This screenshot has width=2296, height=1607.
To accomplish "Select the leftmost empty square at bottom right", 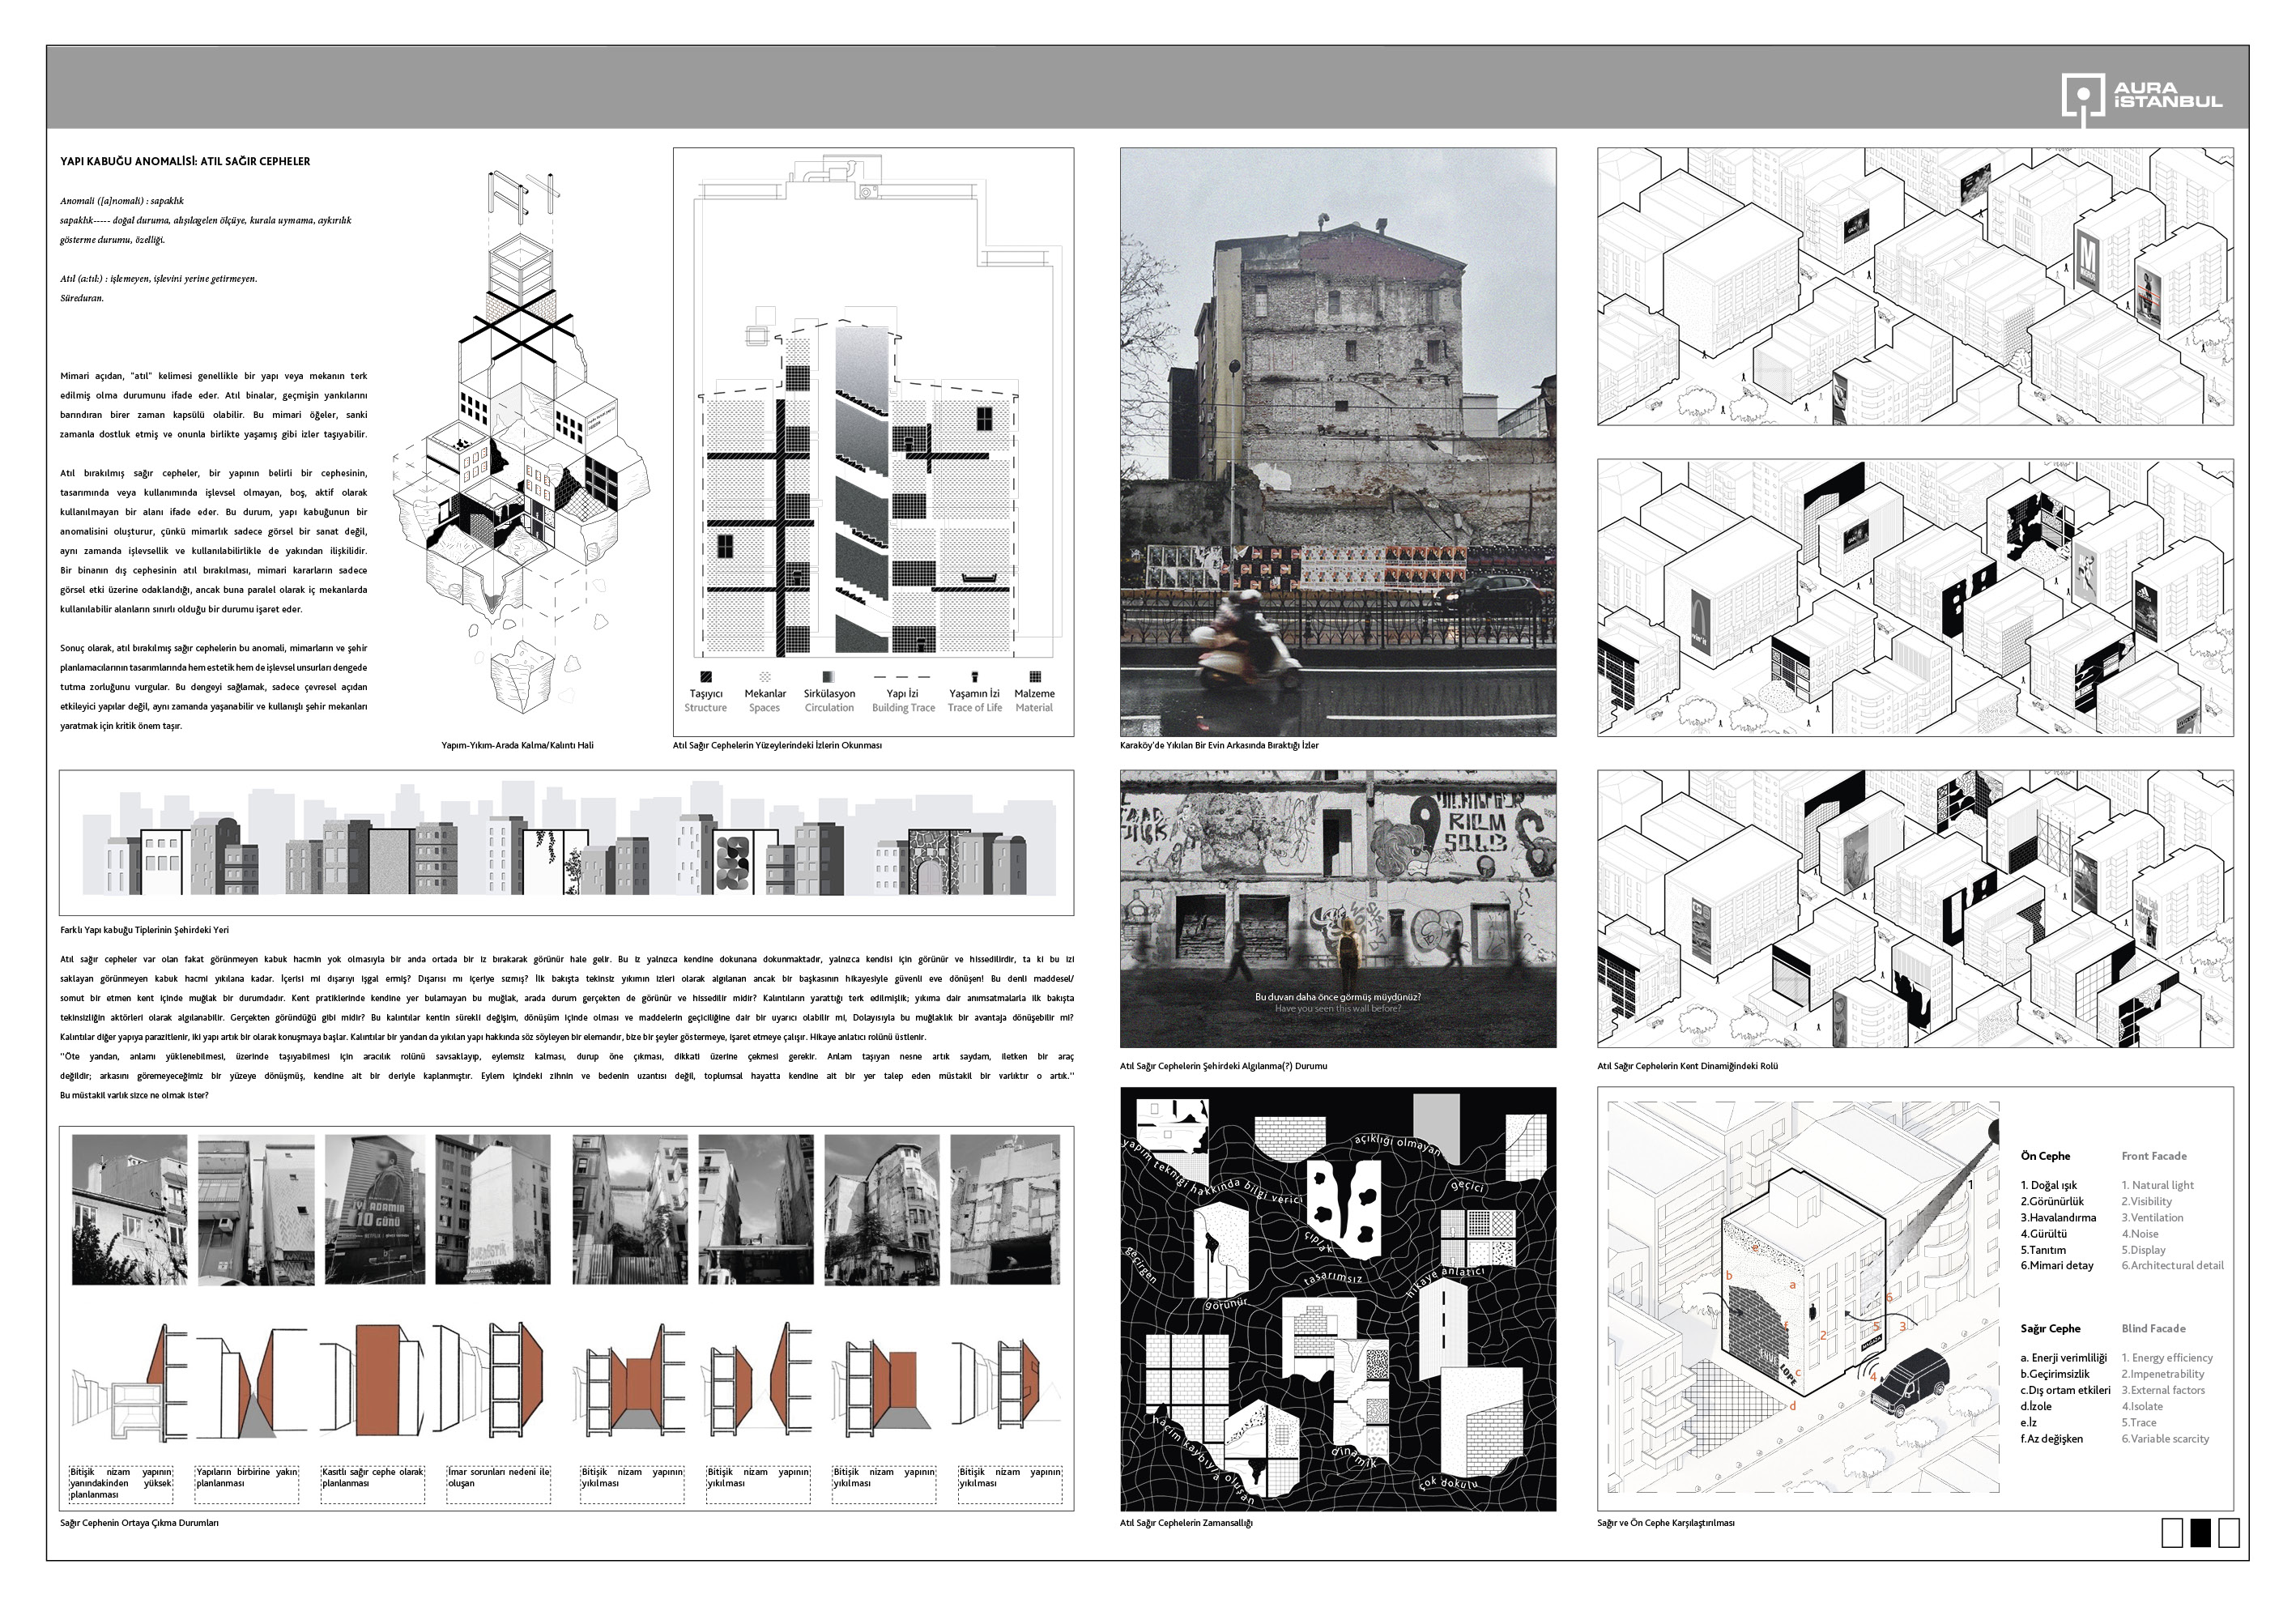I will (2172, 1532).
